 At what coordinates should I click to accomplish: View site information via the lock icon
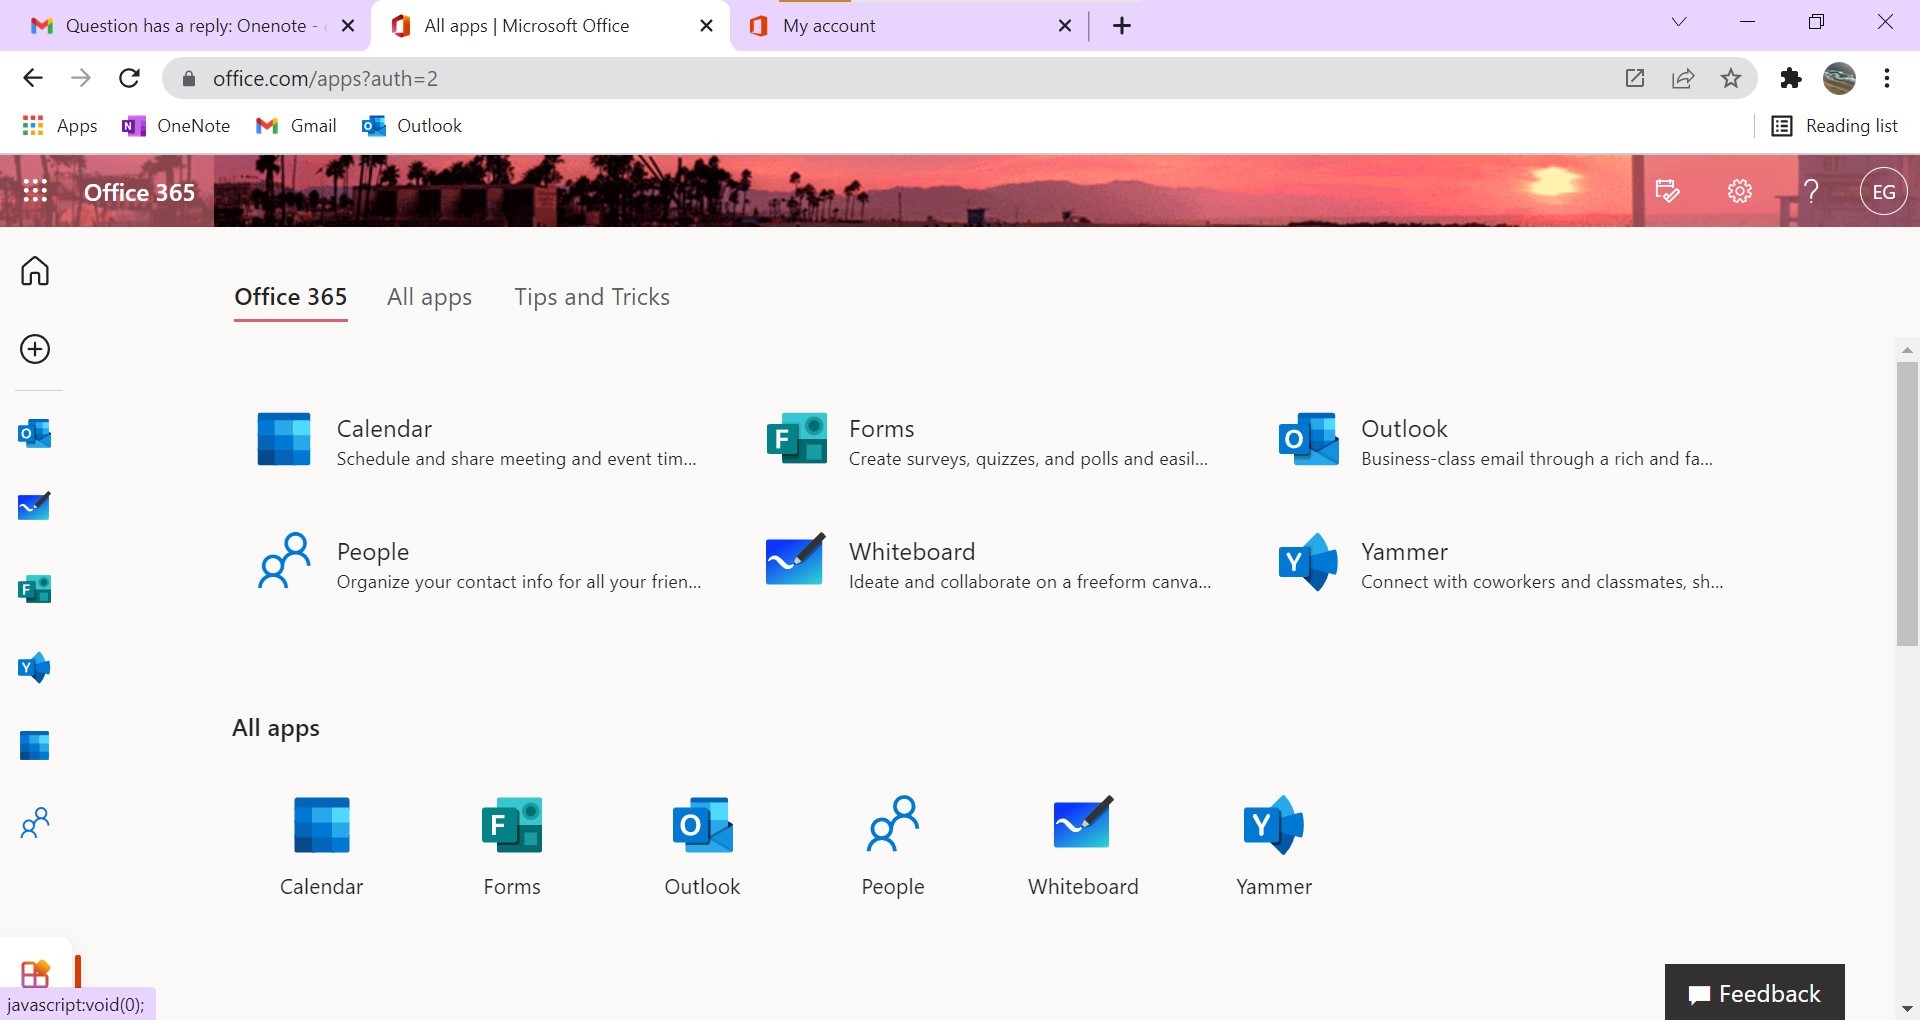189,78
